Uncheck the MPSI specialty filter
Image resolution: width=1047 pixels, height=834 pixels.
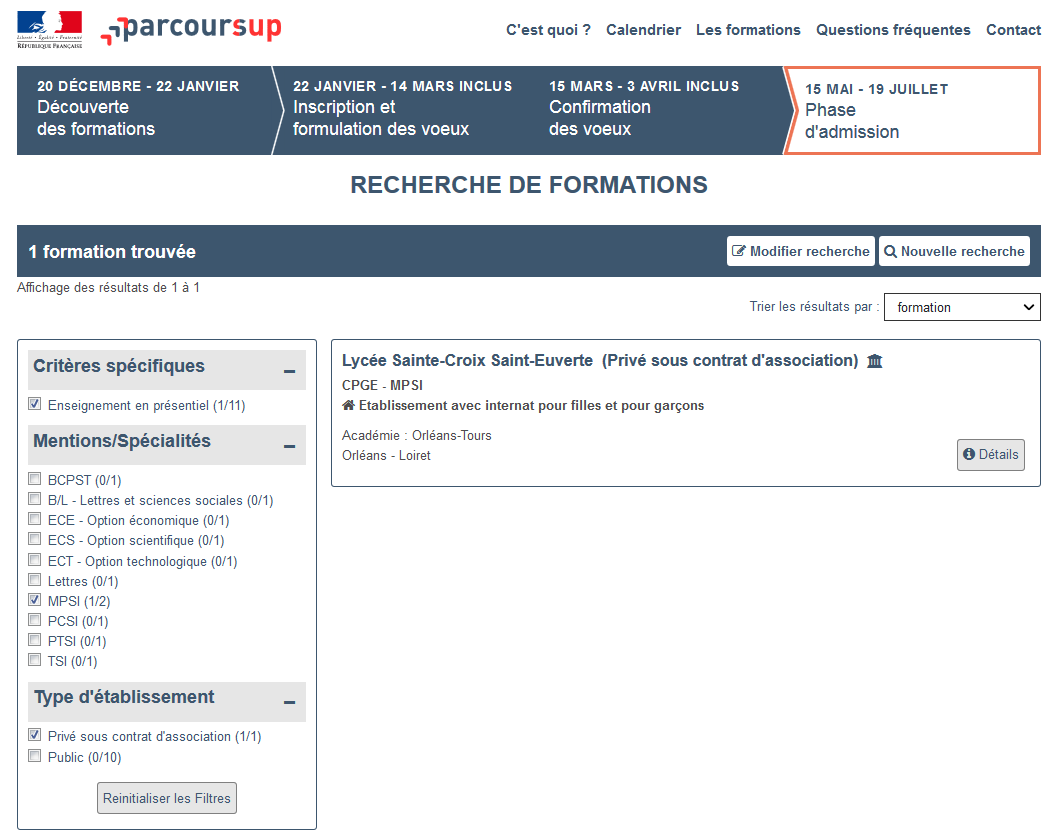35,601
